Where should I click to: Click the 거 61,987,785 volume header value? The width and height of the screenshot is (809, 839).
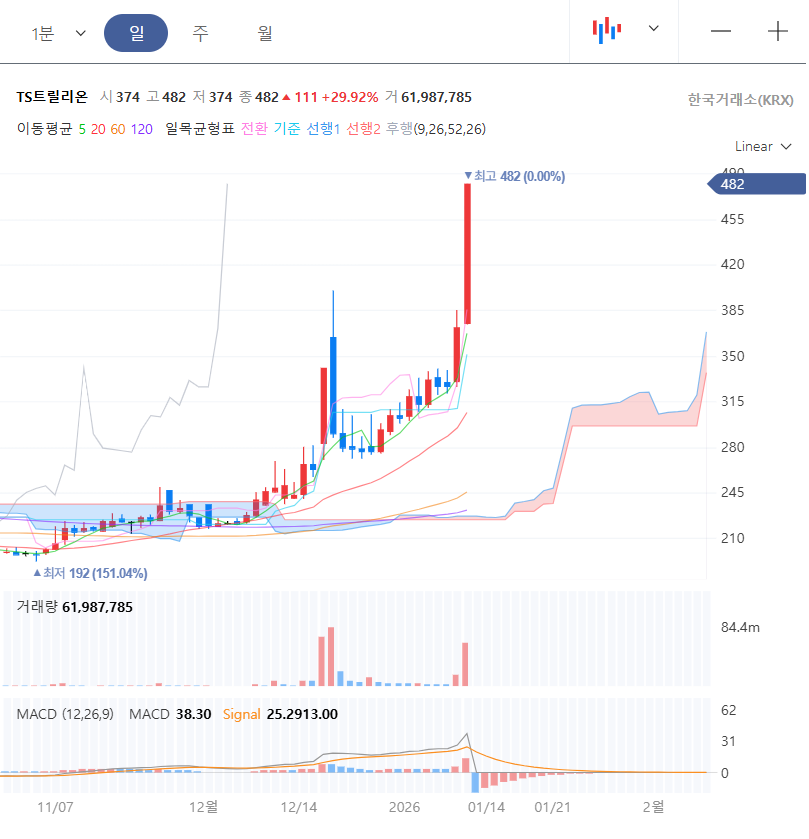(429, 97)
